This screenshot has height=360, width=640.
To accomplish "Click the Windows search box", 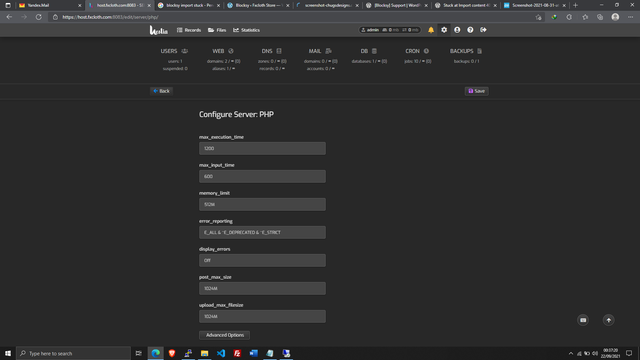I will click(x=73, y=353).
